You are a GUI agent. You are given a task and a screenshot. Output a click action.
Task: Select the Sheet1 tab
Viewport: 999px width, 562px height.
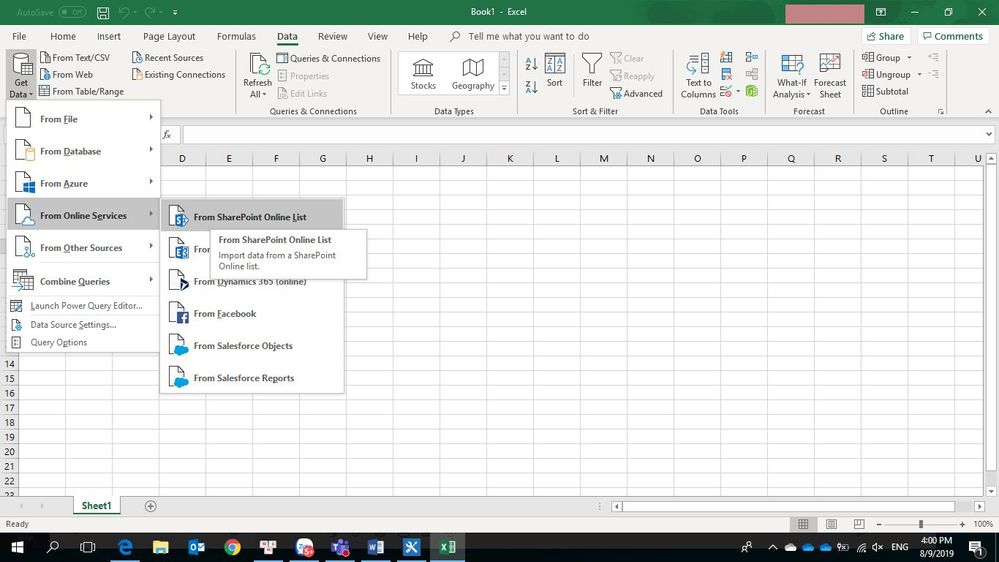[x=96, y=505]
